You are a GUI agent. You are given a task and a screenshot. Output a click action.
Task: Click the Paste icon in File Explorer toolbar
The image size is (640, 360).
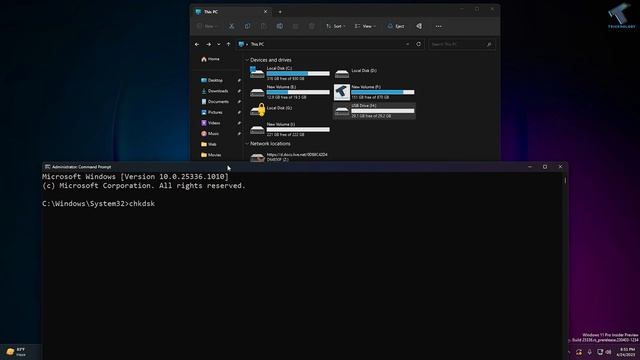tap(264, 26)
